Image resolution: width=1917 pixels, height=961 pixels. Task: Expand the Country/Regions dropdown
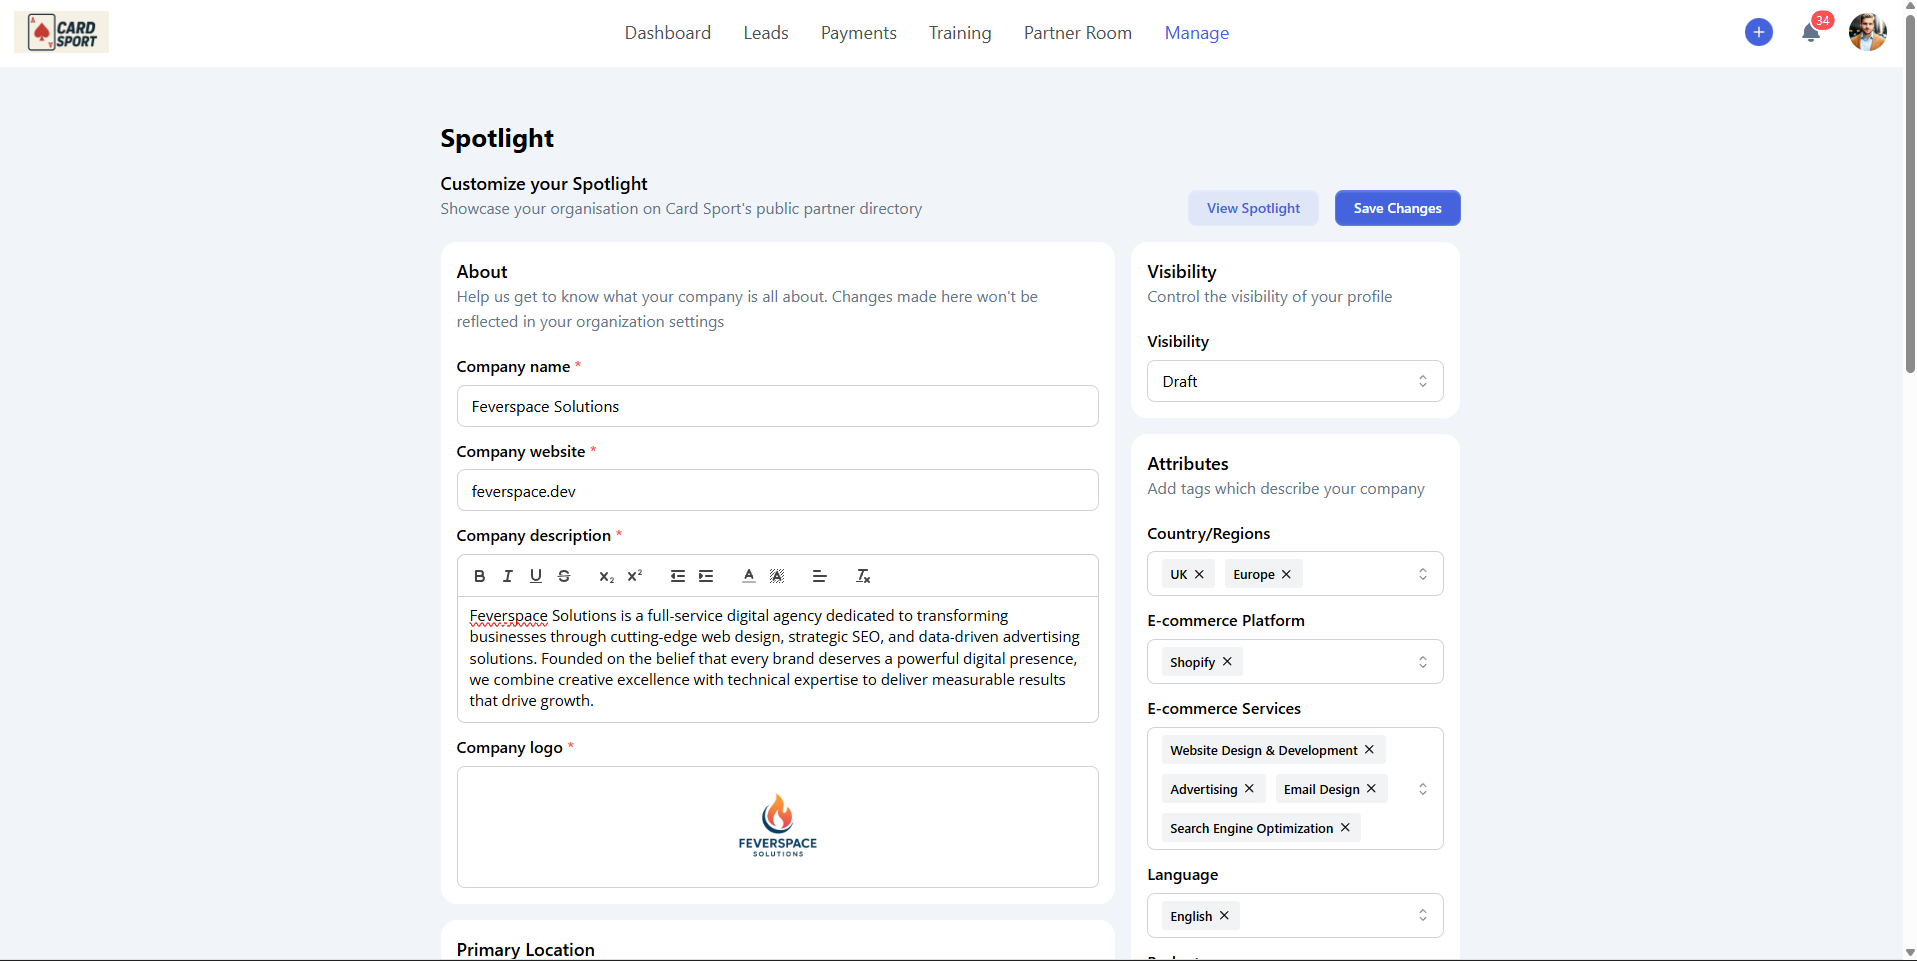click(x=1422, y=574)
